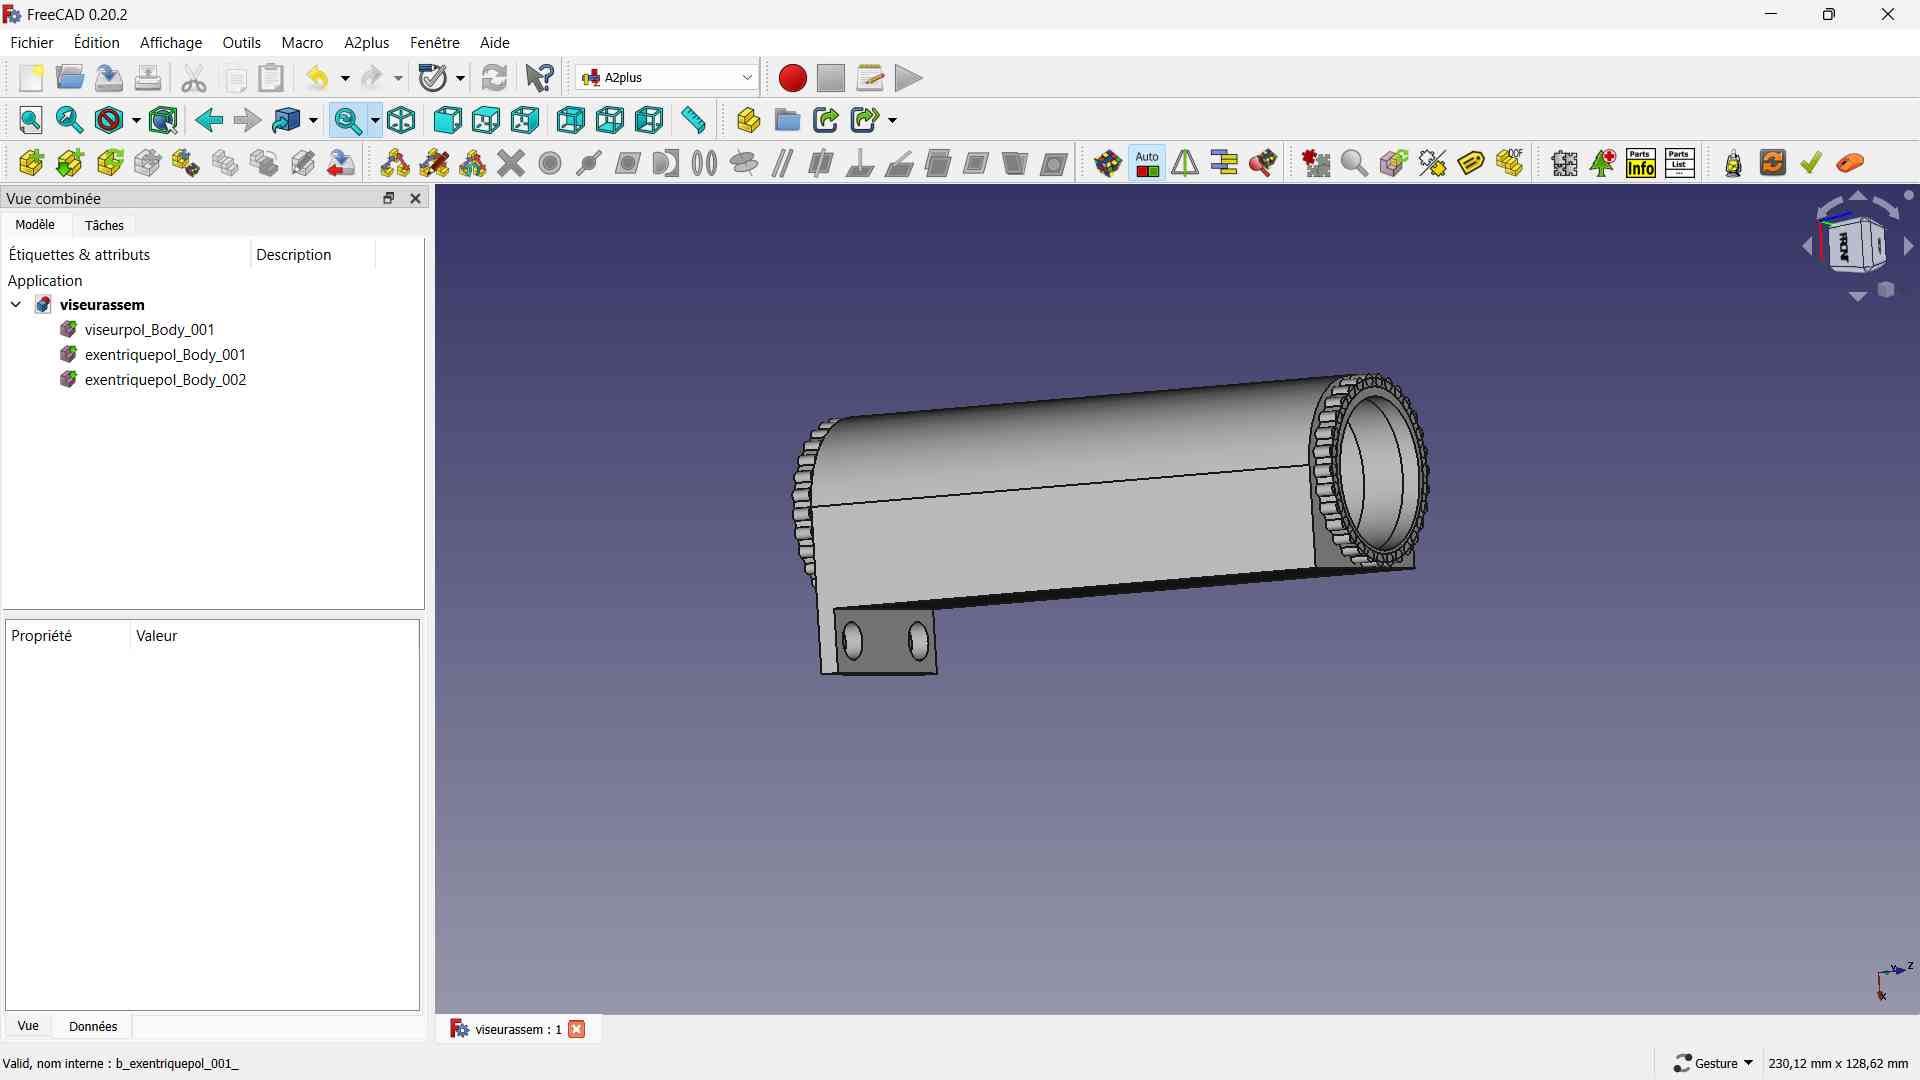The height and width of the screenshot is (1080, 1920).
Task: Toggle the float/dock button of Vue combinée panel
Action: tap(389, 198)
